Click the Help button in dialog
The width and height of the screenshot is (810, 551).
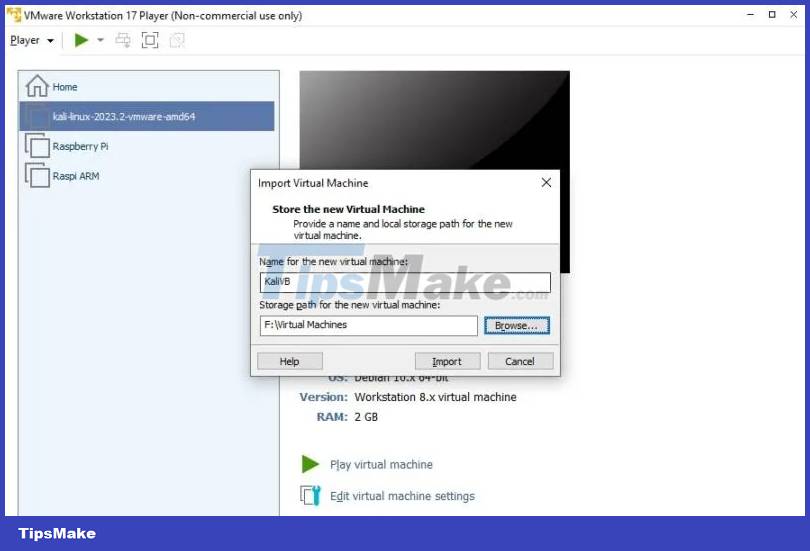289,361
